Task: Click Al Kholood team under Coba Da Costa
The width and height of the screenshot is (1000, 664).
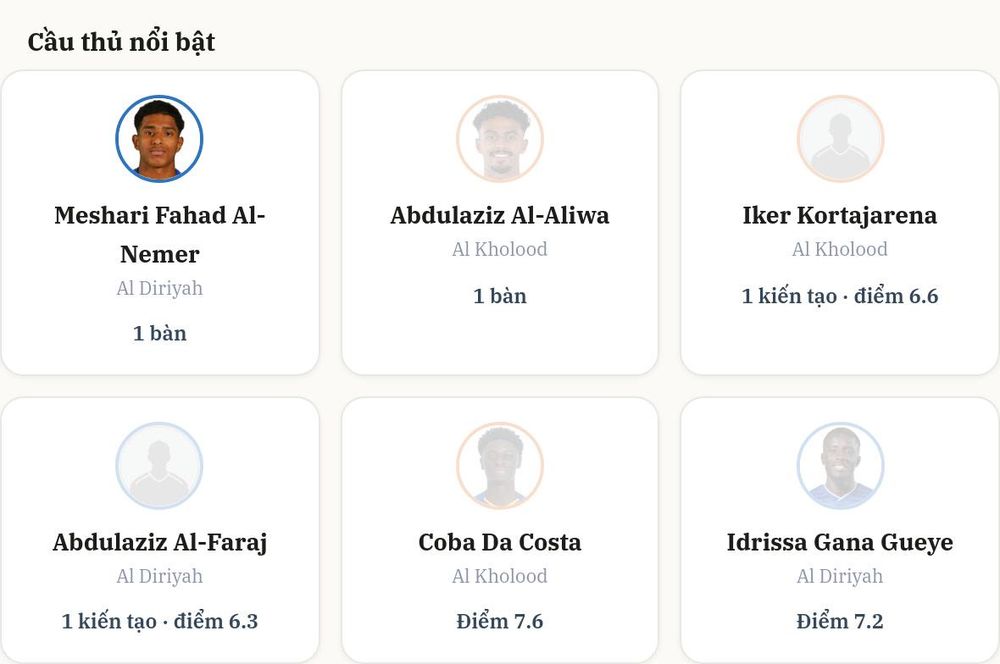Action: 500,577
